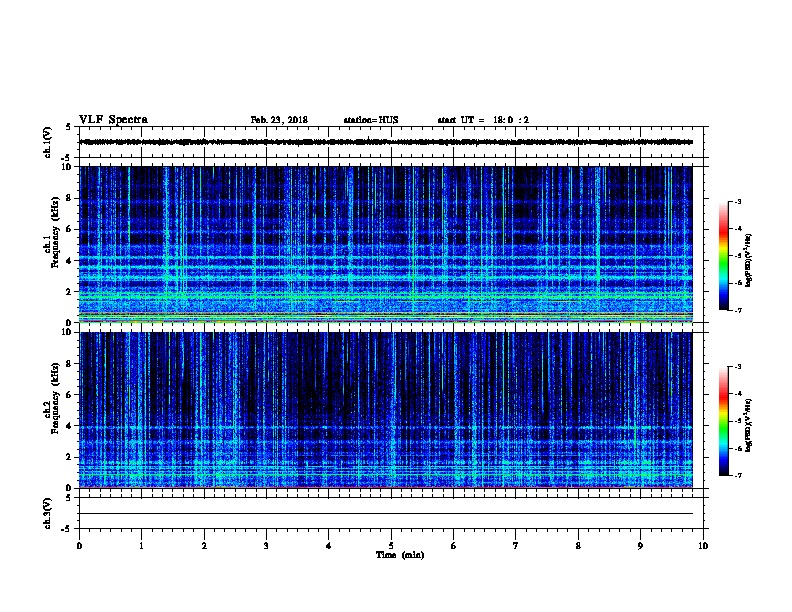The width and height of the screenshot is (792, 612).
Task: Click the "VLF Spectra" plot title
Action: coord(113,120)
